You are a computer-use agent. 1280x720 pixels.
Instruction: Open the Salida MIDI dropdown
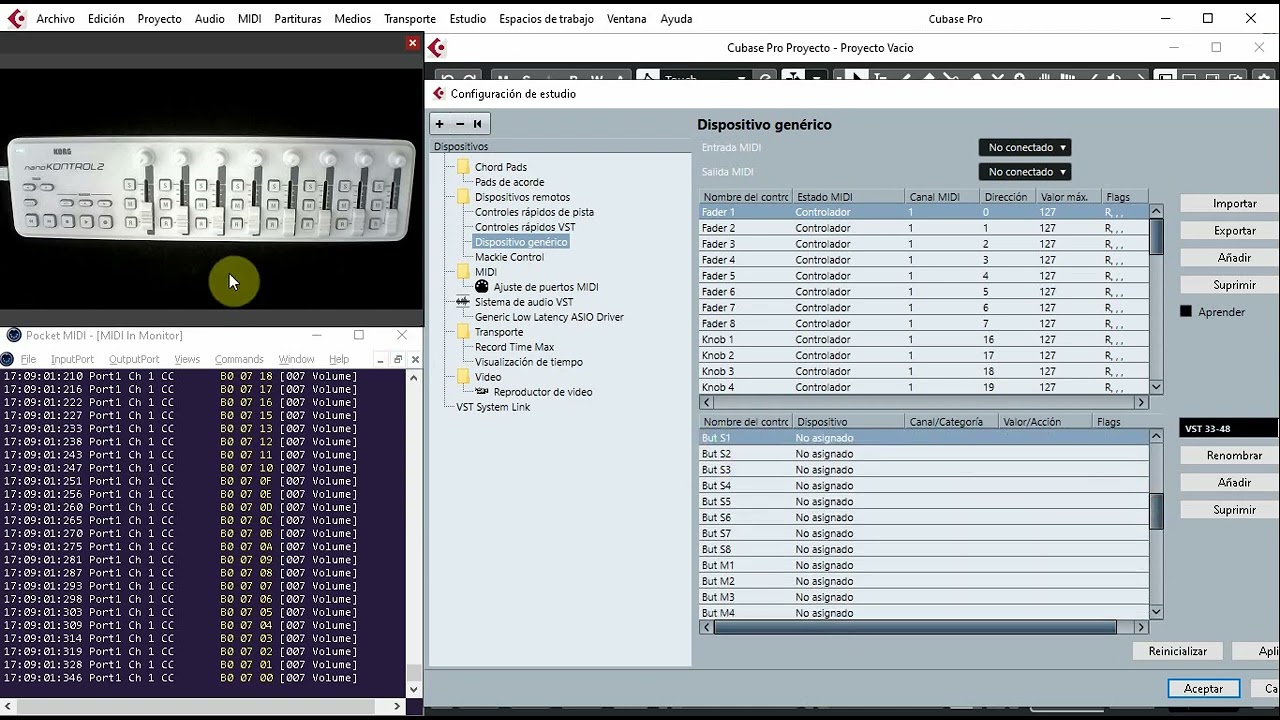[x=1025, y=172]
